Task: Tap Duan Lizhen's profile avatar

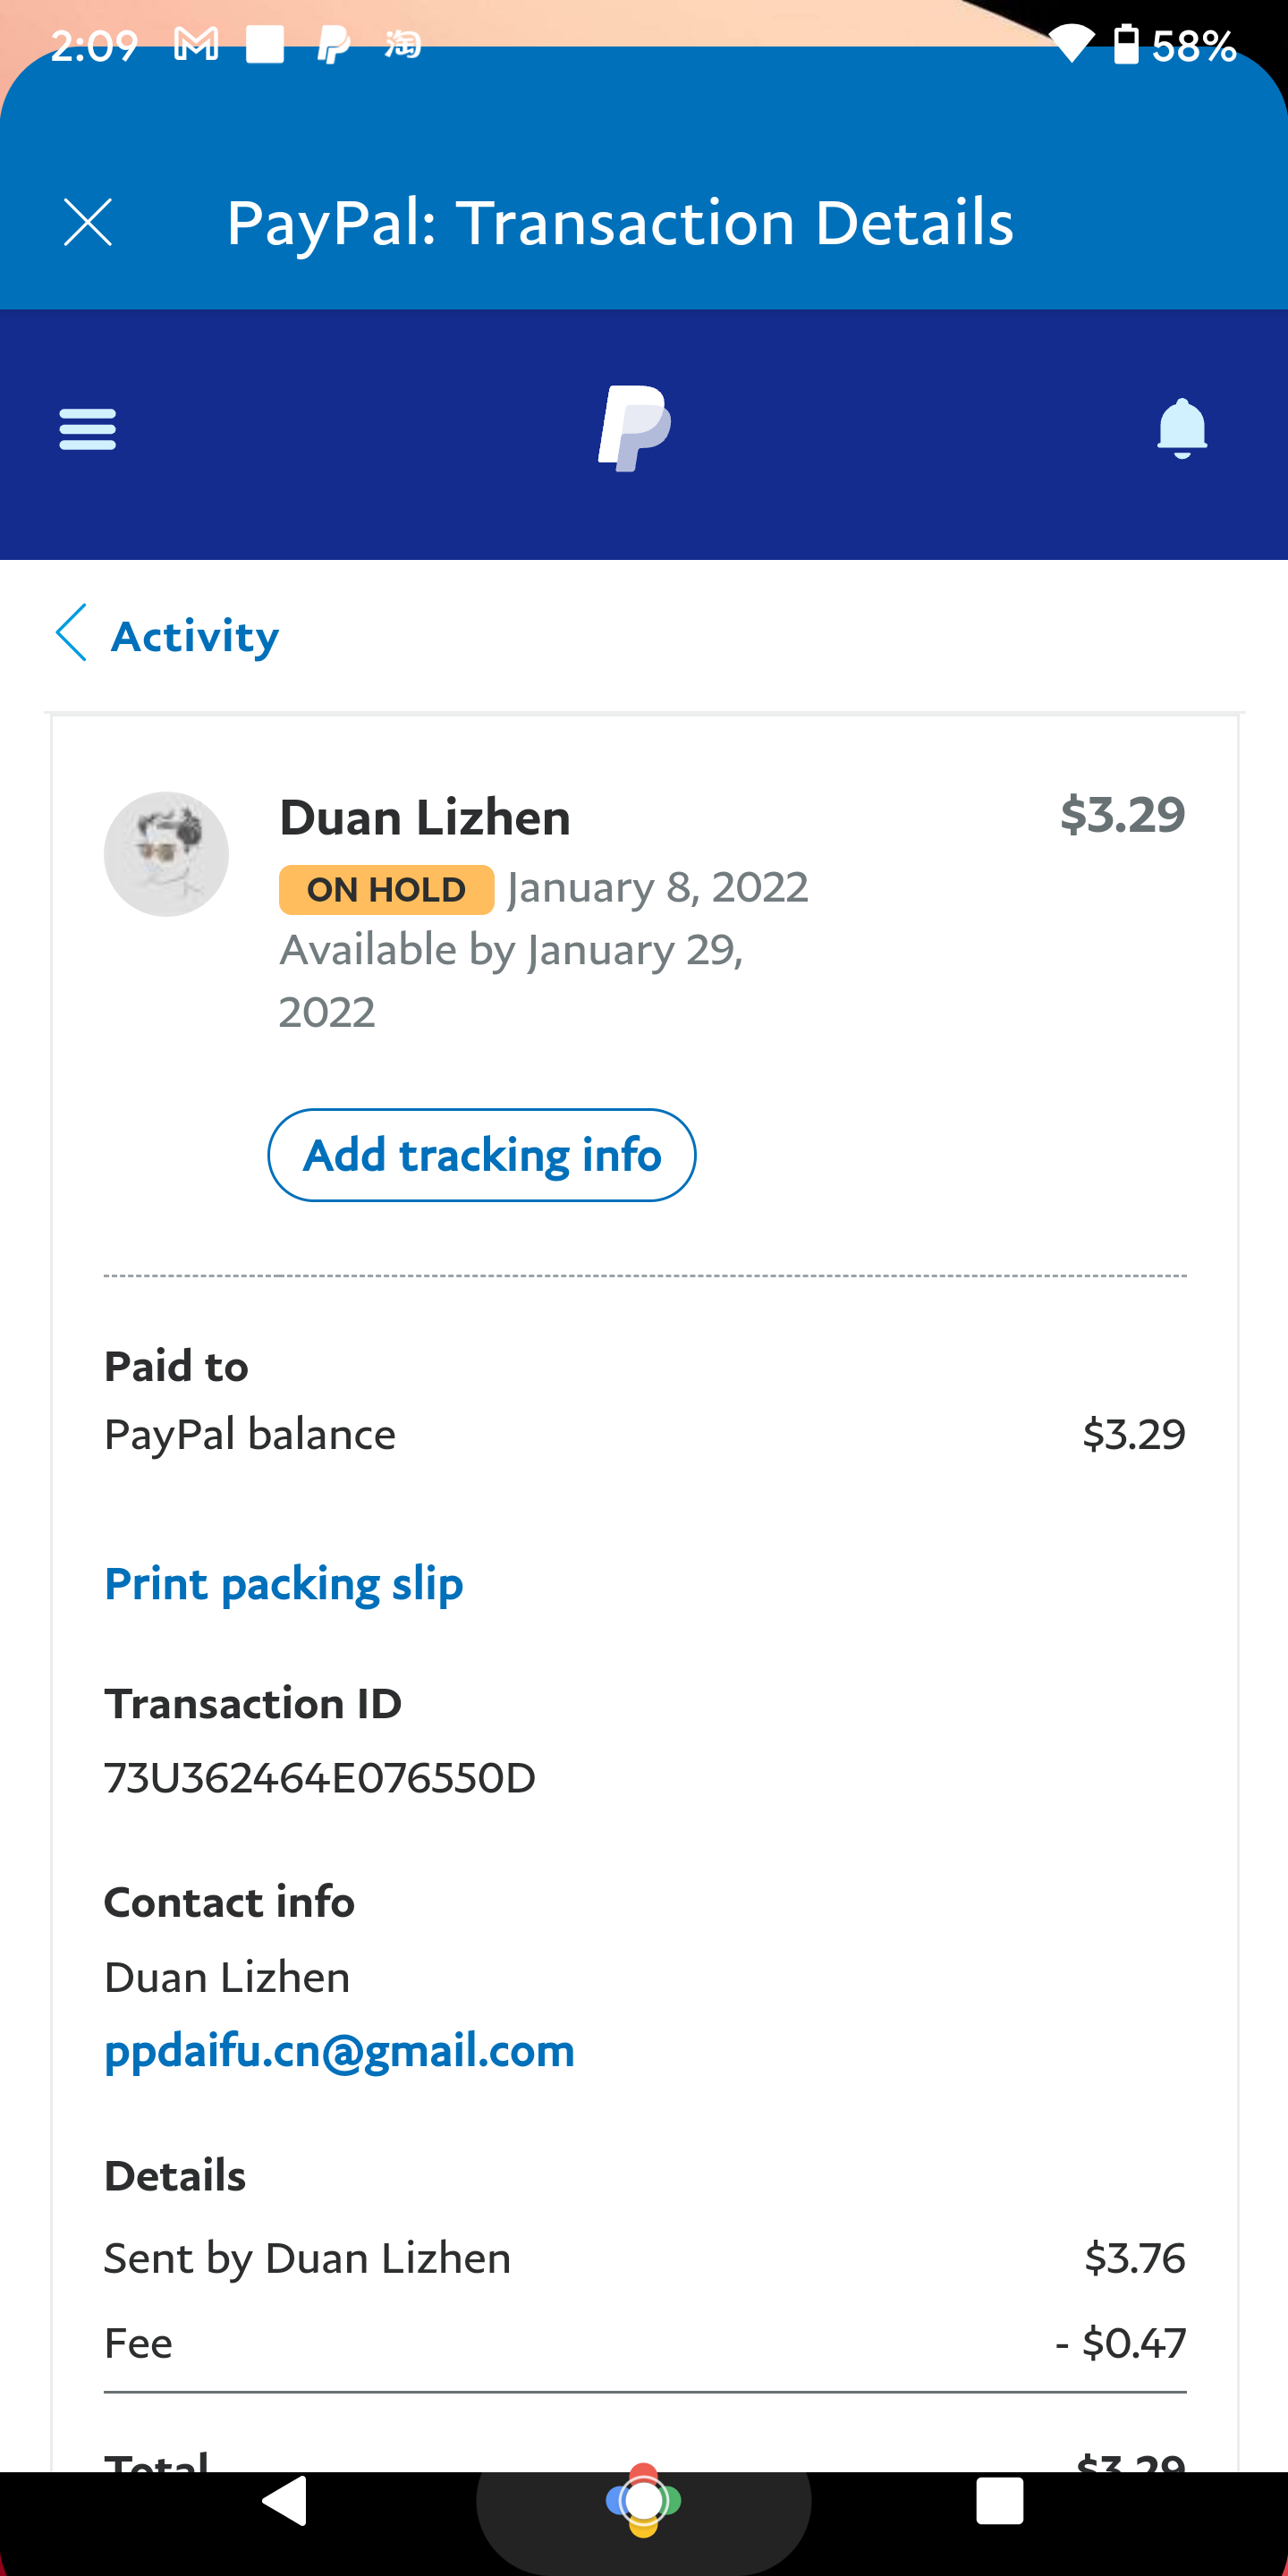Action: [x=166, y=854]
